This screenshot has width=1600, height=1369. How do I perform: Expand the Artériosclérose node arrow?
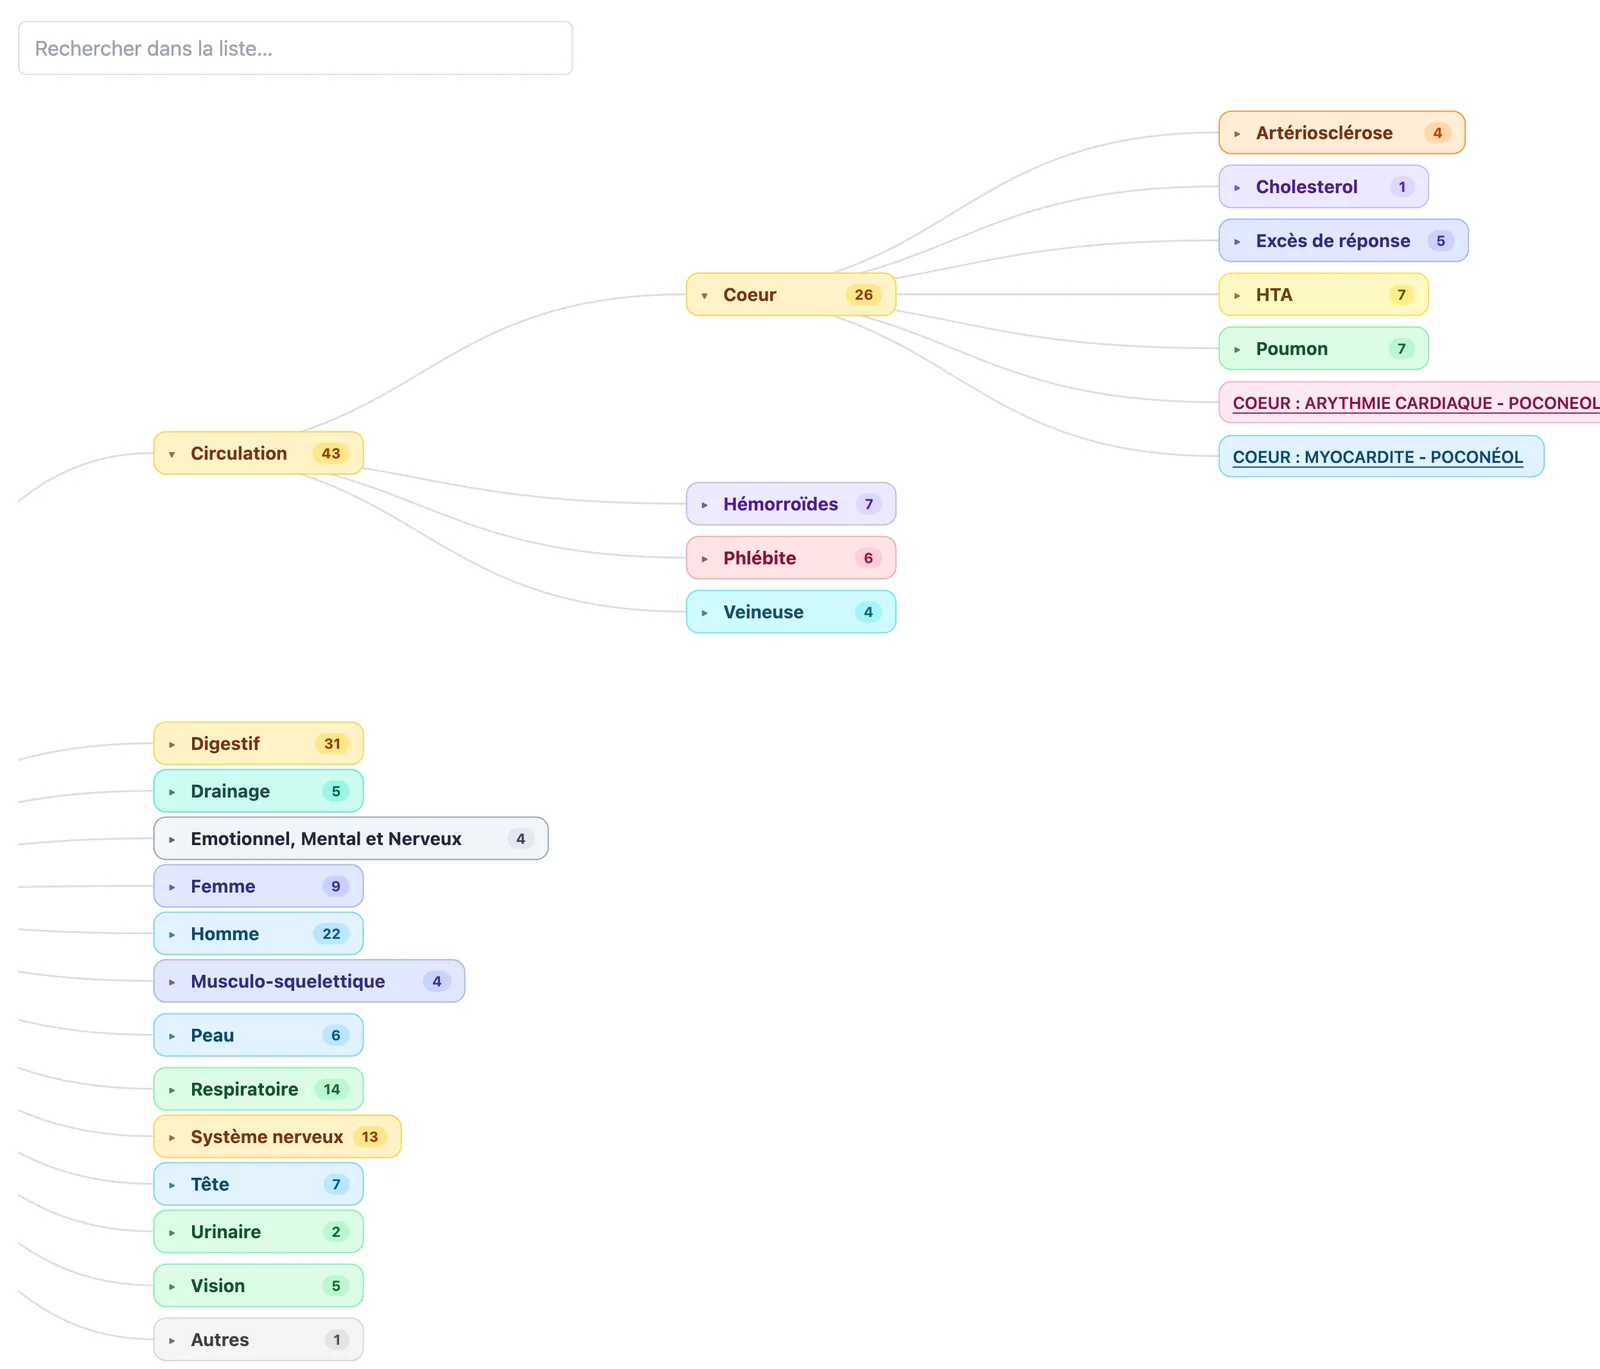[x=1237, y=133]
